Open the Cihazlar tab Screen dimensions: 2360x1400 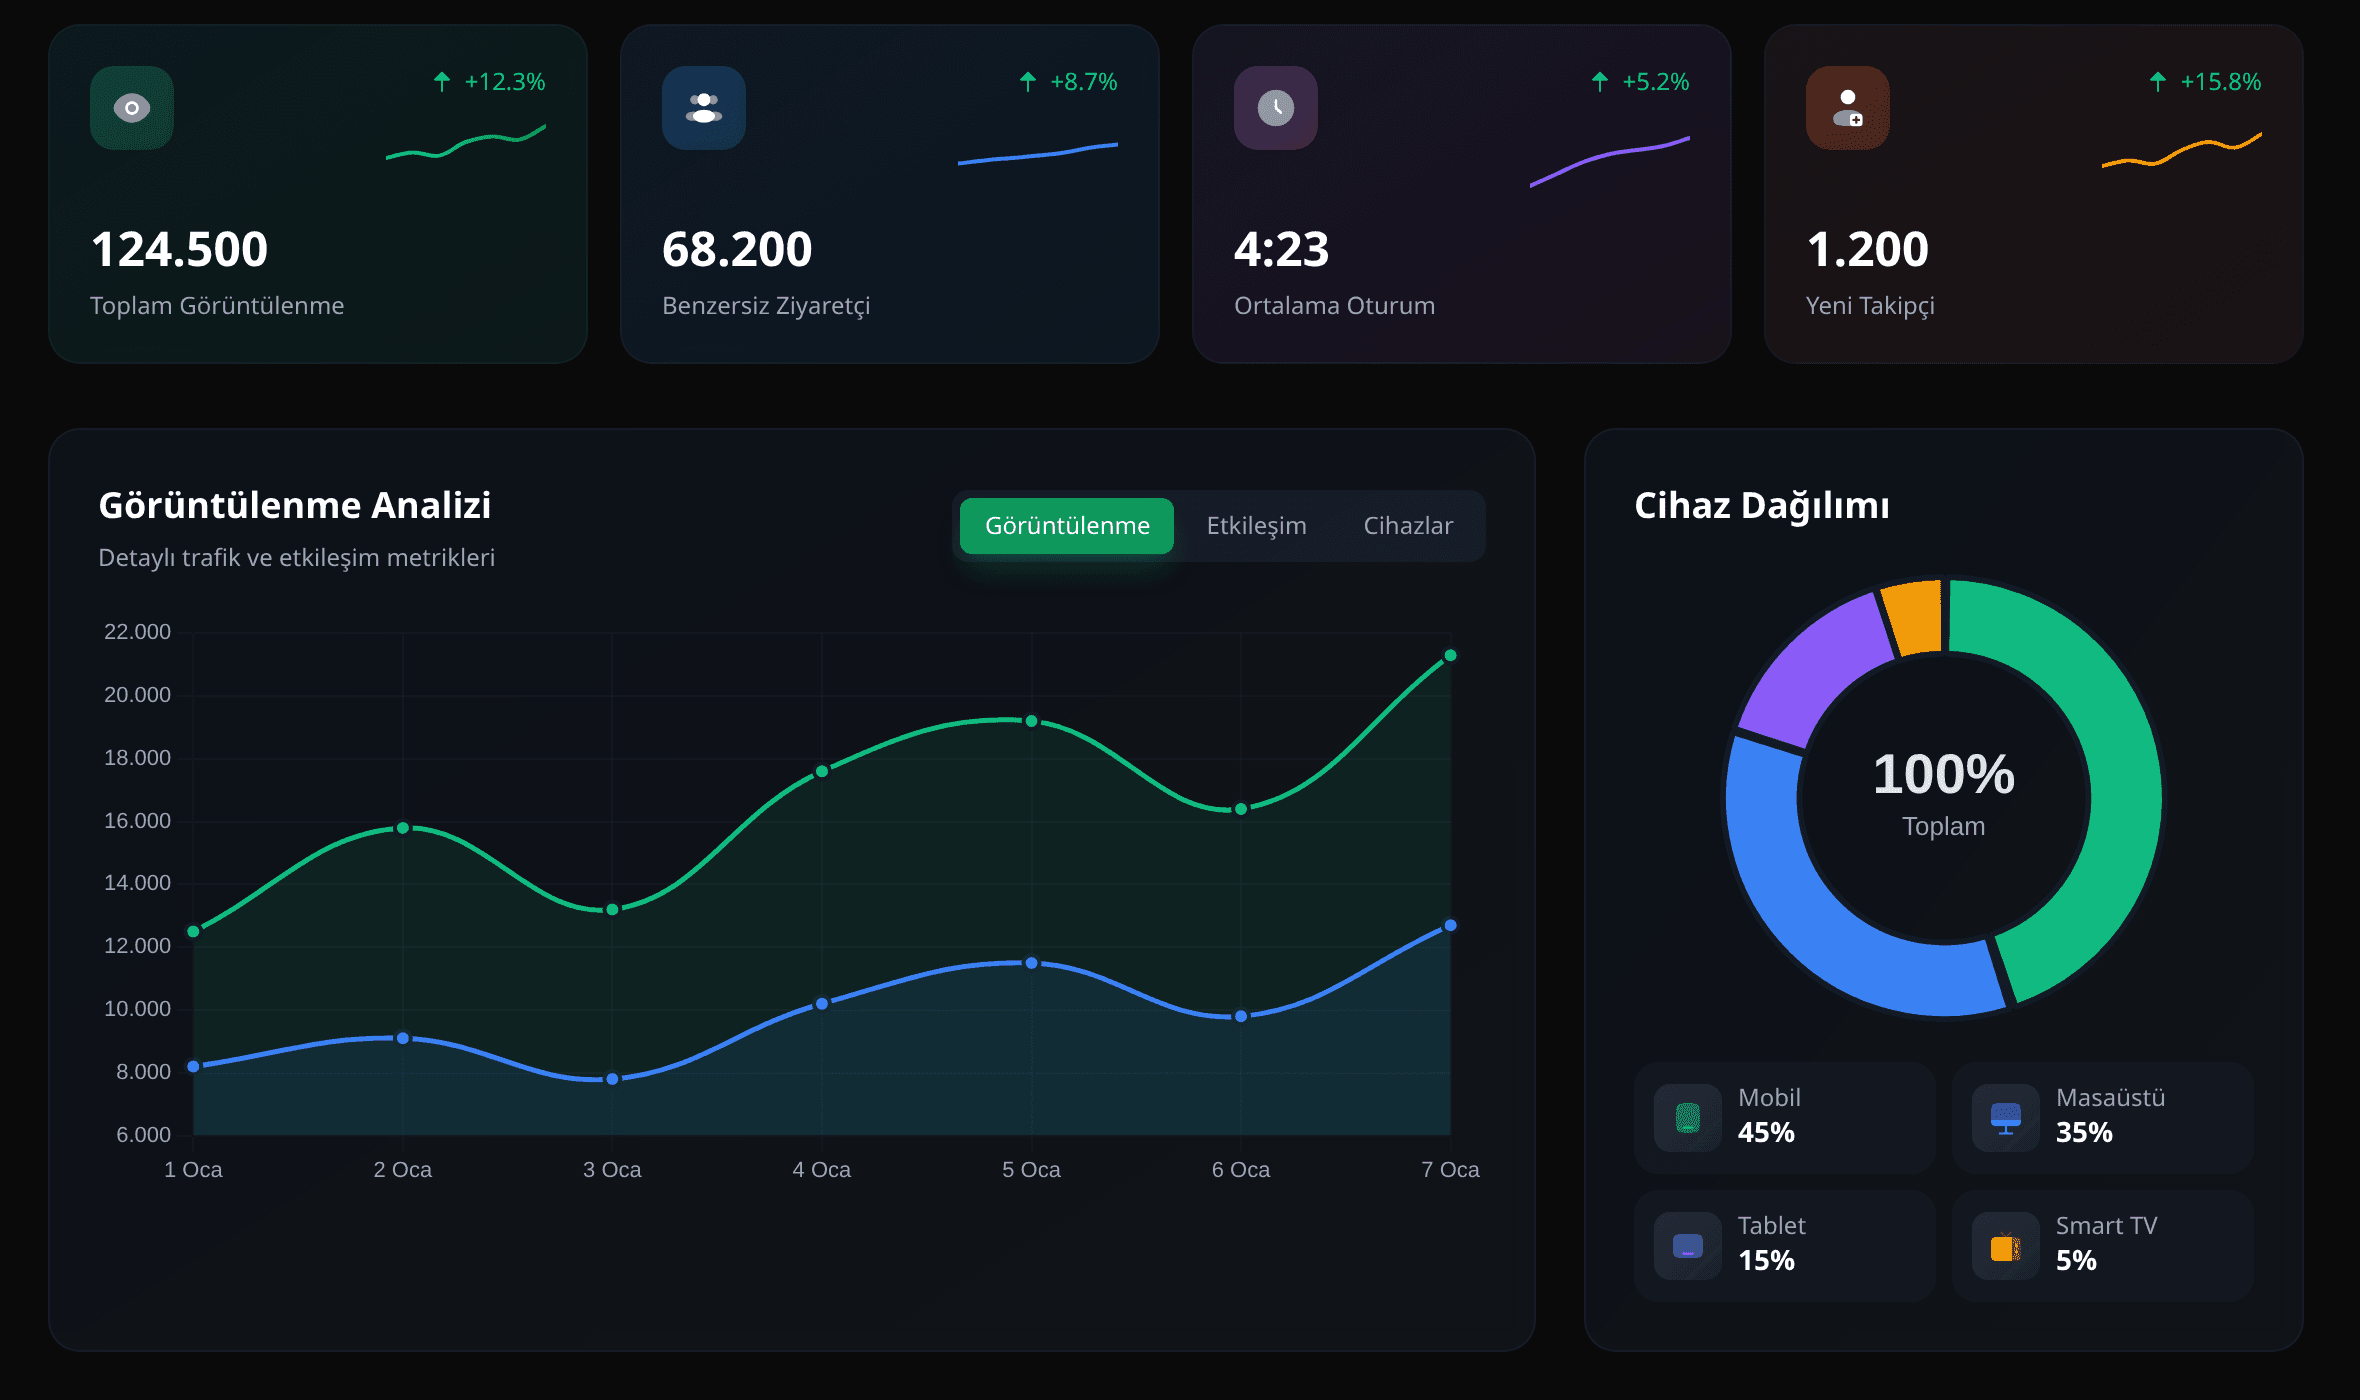tap(1408, 526)
